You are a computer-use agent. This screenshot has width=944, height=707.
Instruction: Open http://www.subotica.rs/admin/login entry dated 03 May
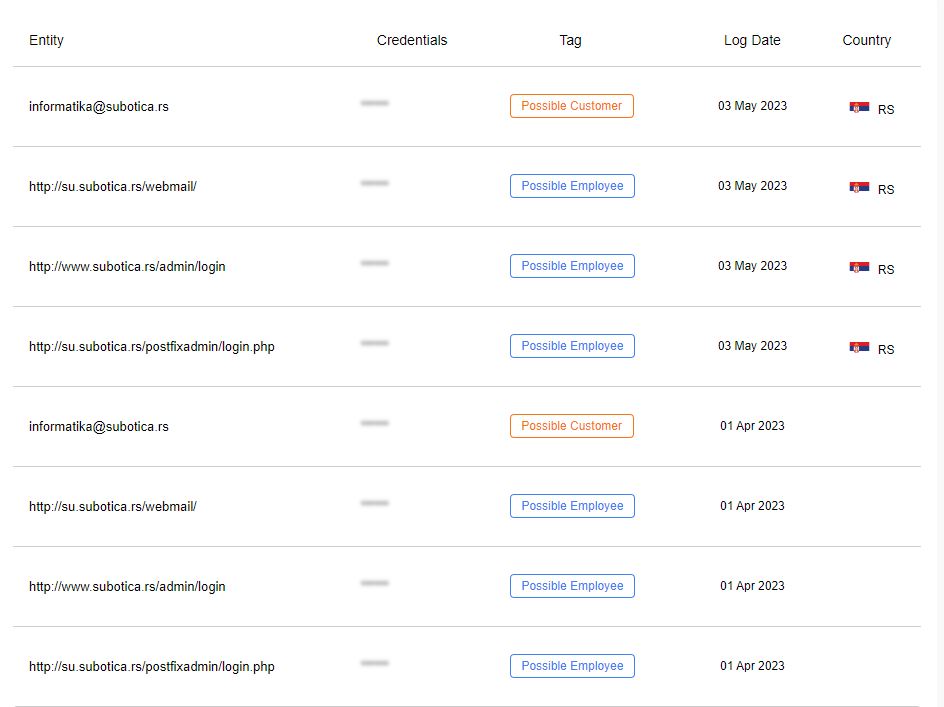(x=127, y=267)
